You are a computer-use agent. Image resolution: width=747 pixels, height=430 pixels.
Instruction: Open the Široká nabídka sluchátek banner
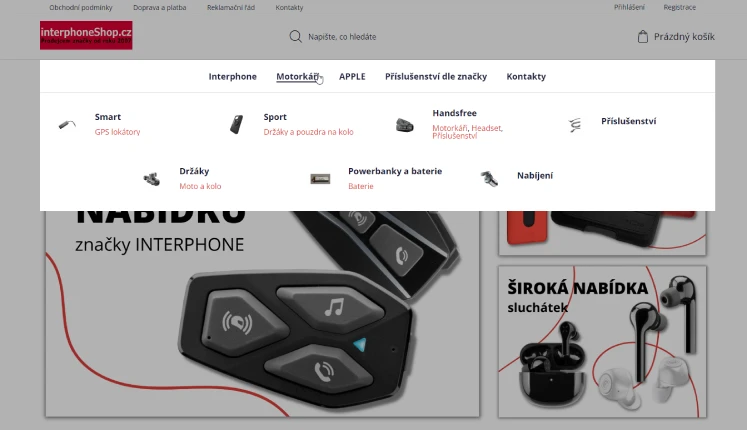coord(602,341)
